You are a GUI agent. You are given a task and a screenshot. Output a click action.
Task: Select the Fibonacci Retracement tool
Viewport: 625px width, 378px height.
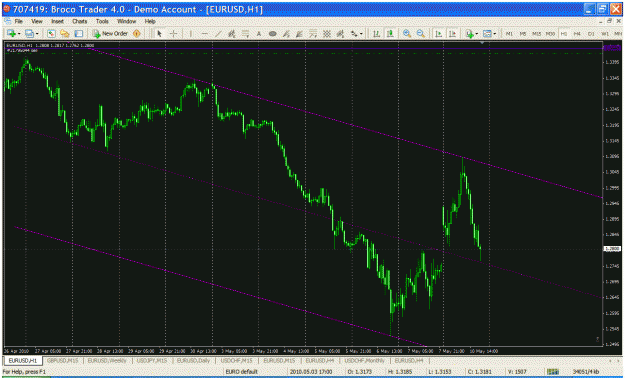click(245, 33)
